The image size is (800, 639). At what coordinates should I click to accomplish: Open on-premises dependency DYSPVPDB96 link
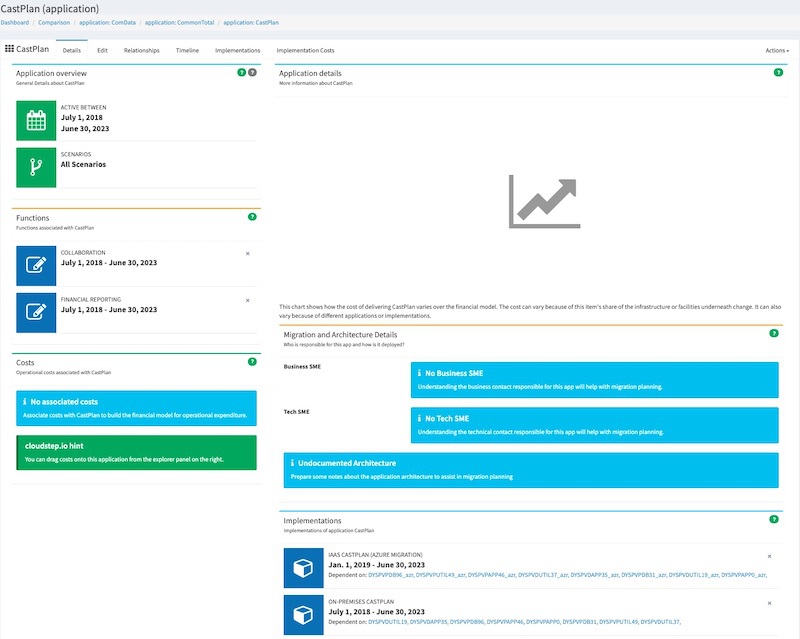coord(467,622)
